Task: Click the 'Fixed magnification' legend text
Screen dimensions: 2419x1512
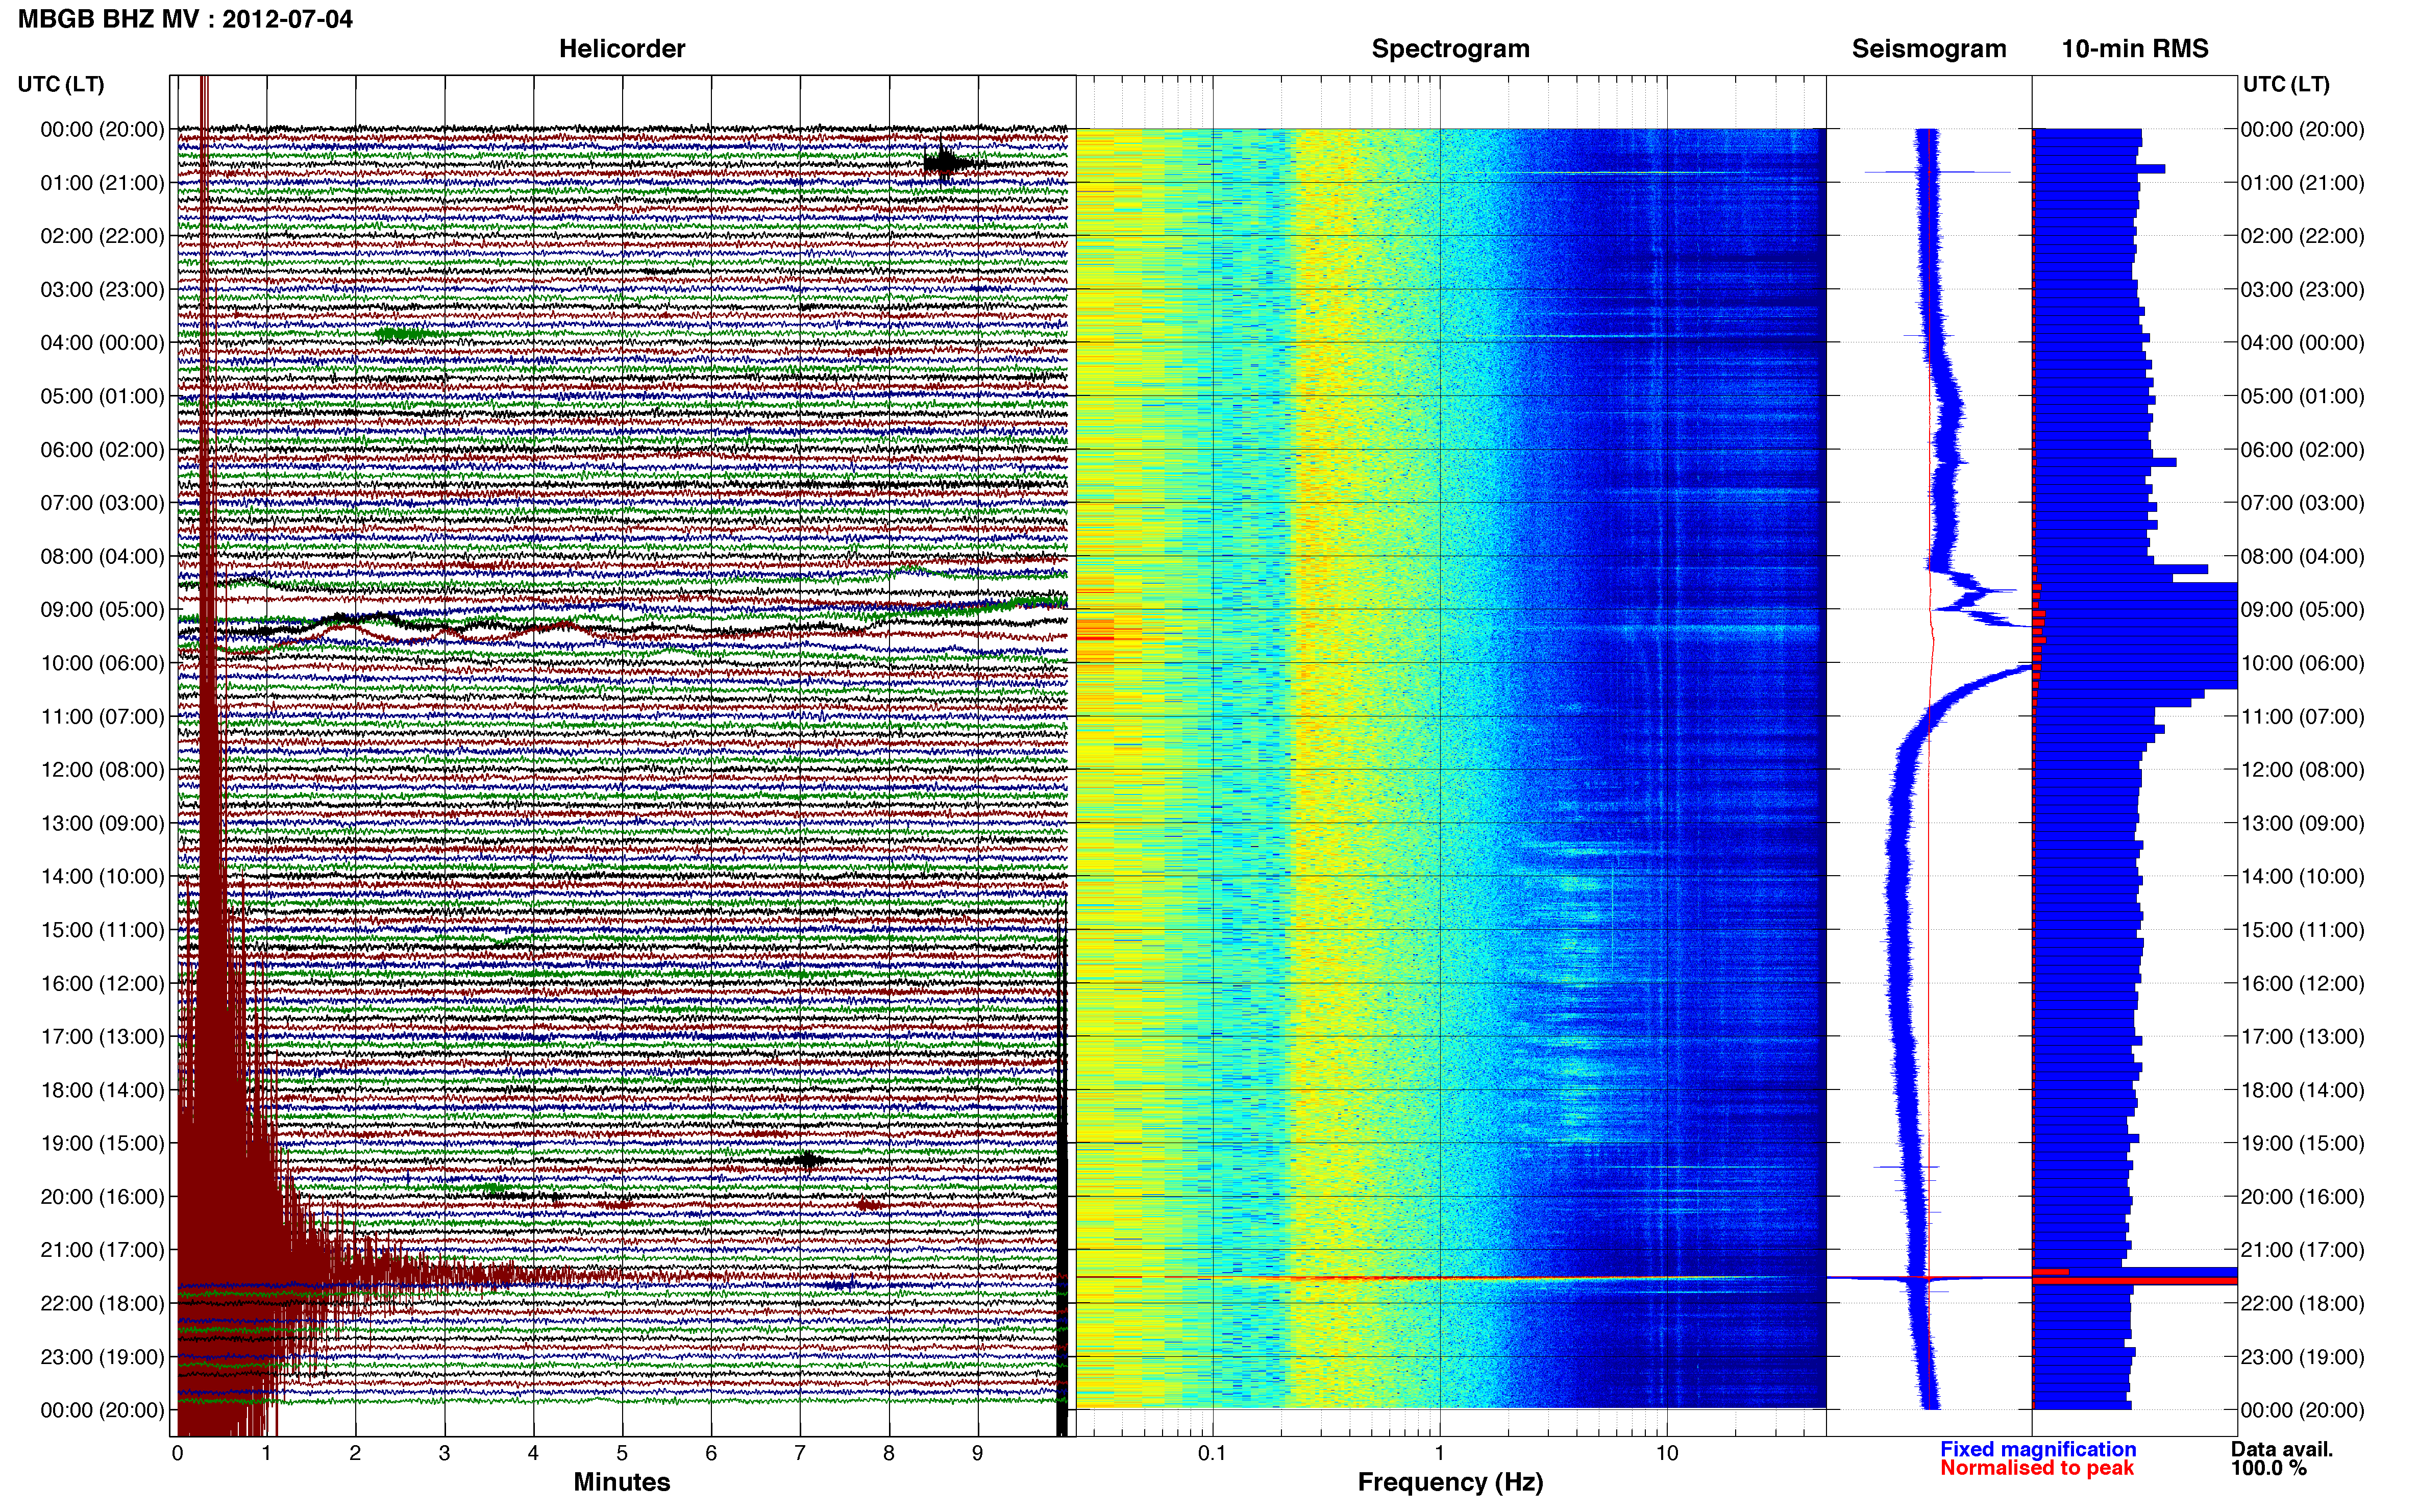Action: 2038,1449
